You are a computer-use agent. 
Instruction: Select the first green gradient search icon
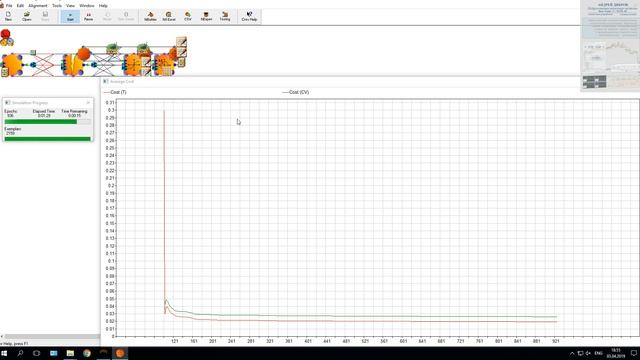click(112, 49)
